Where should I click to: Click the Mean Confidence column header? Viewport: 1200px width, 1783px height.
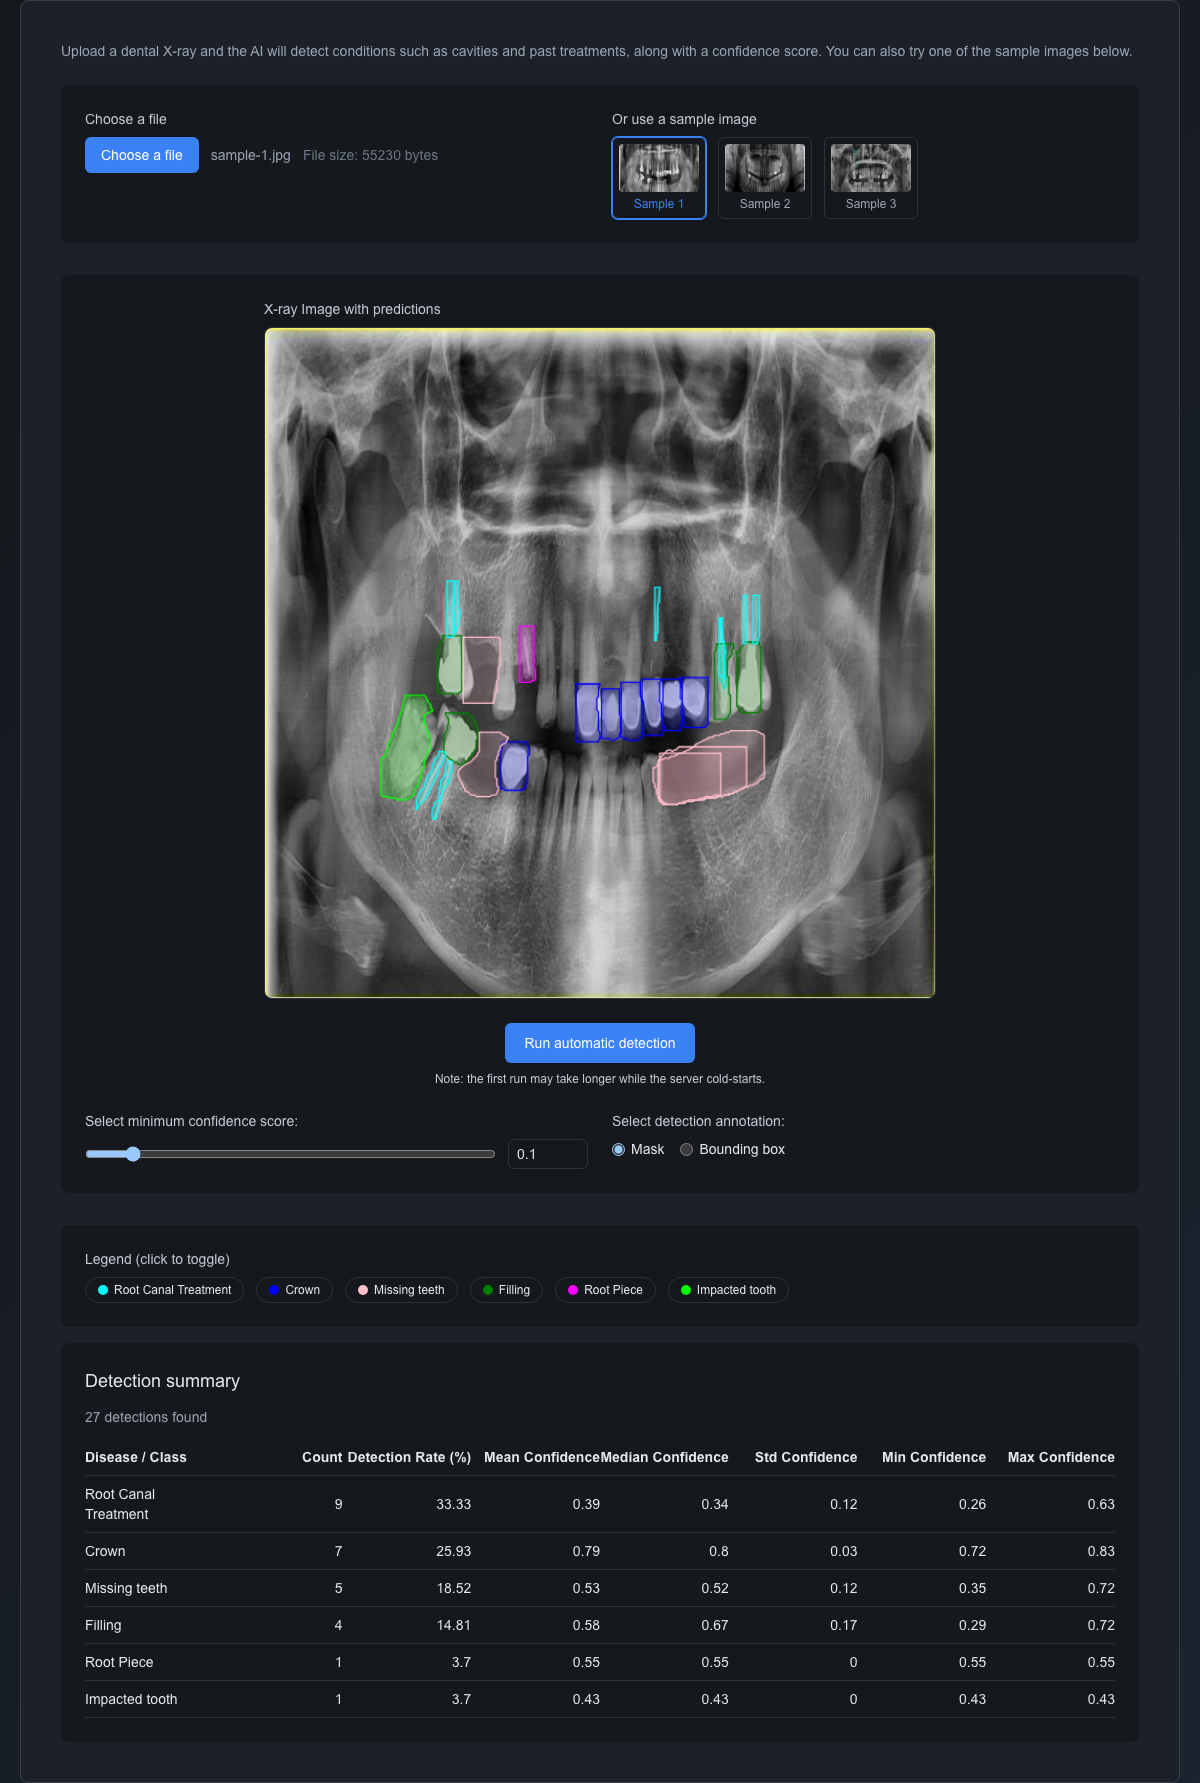click(542, 1457)
